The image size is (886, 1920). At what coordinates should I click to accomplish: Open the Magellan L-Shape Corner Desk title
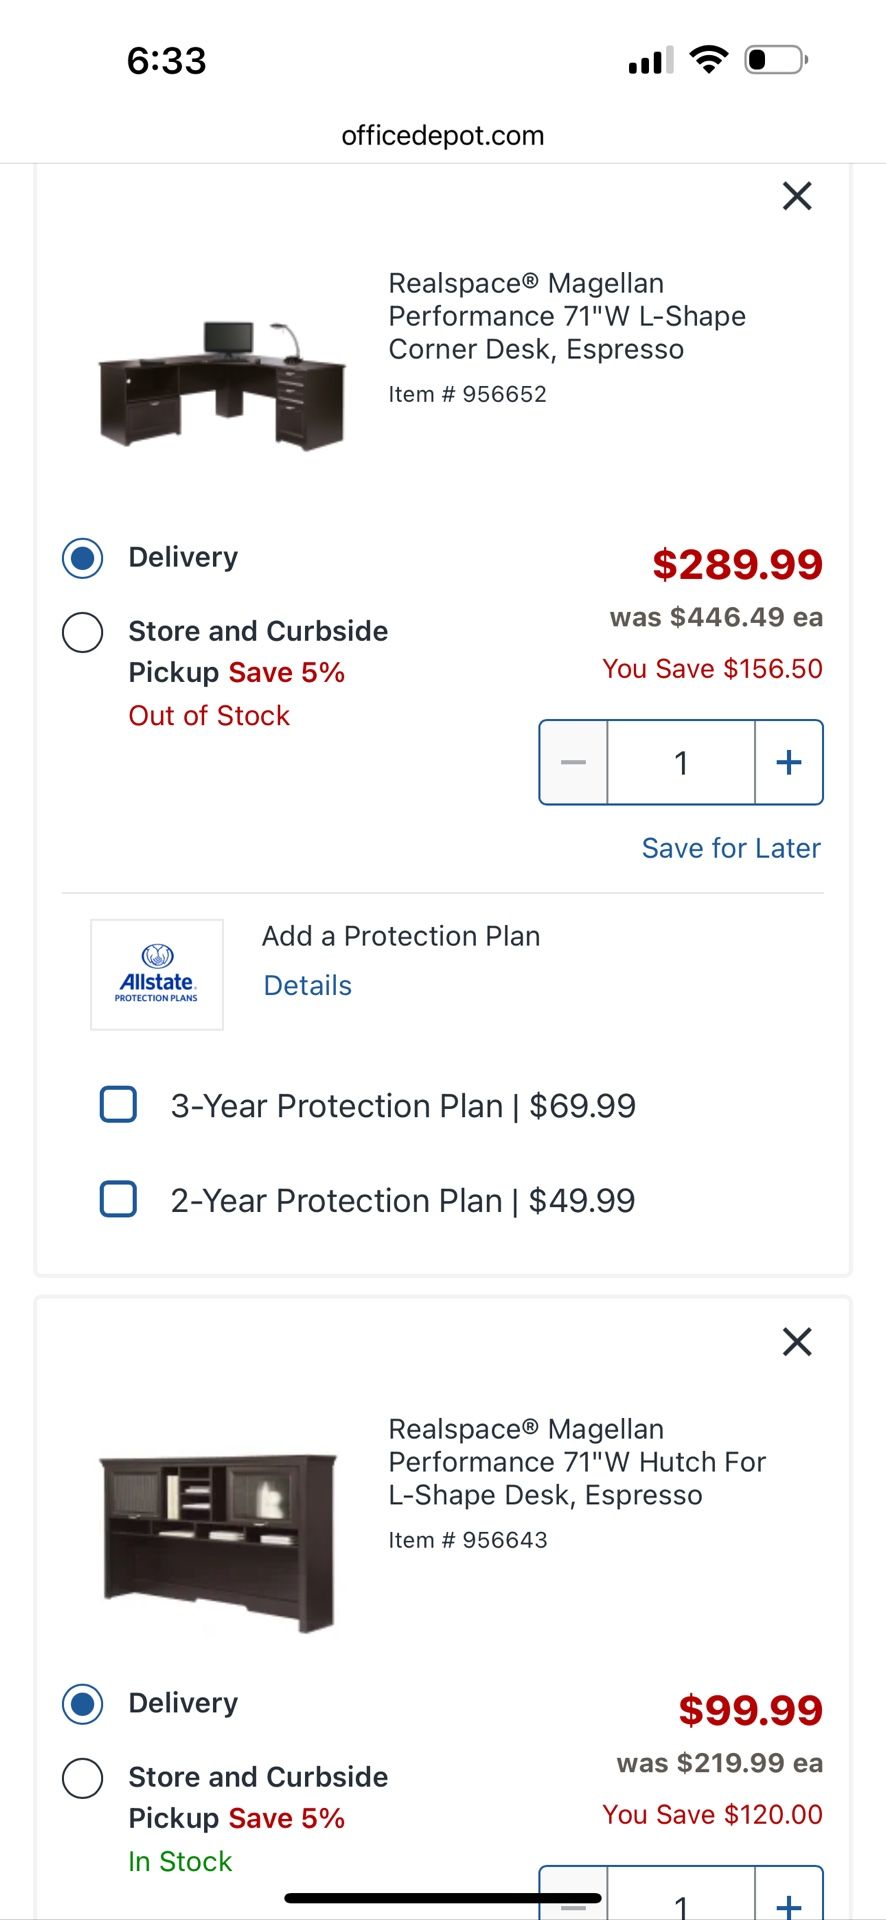coord(566,316)
